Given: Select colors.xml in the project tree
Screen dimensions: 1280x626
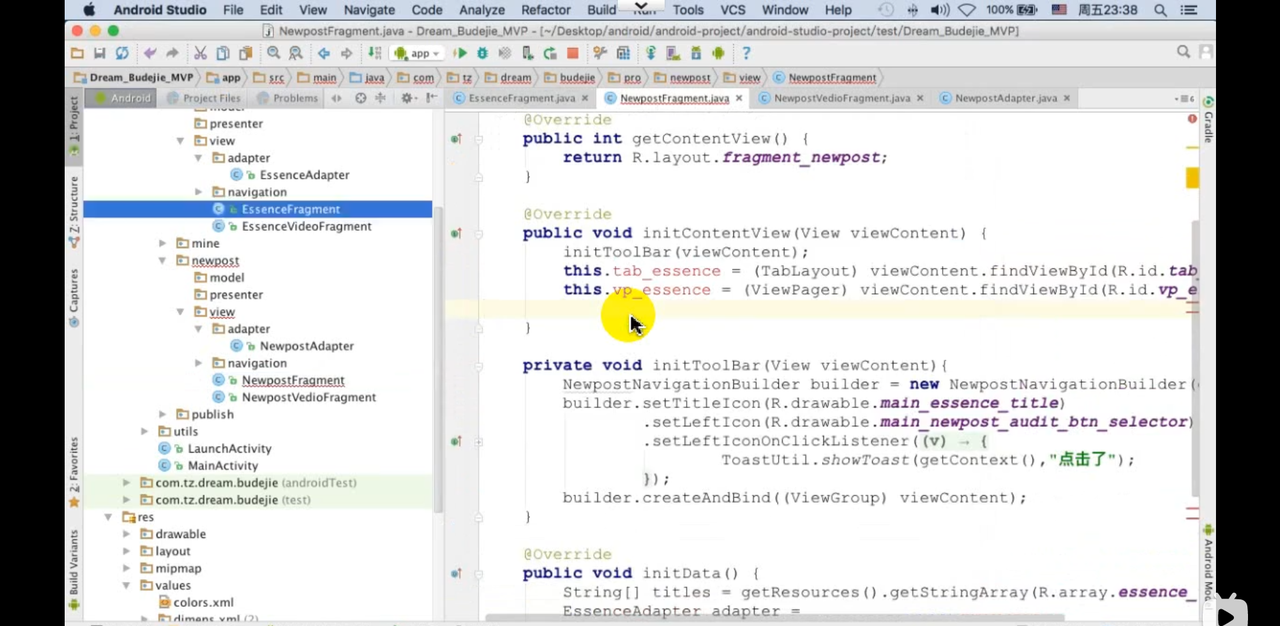Looking at the screenshot, I should tap(203, 602).
